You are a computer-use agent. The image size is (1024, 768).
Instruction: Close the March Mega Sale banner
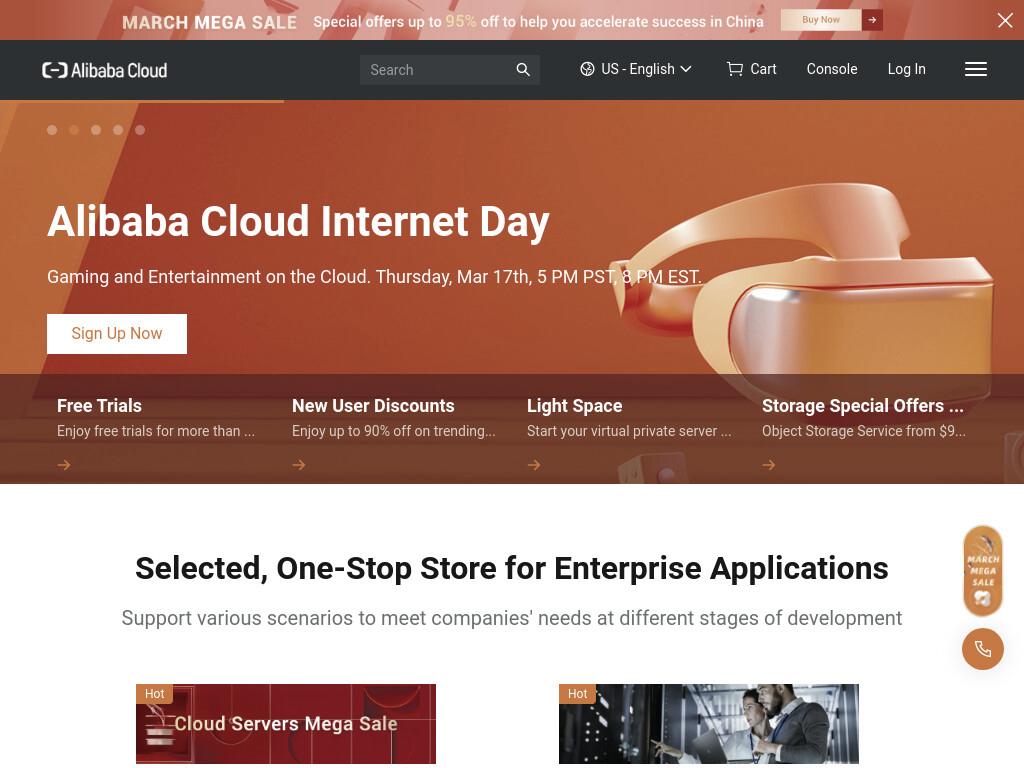pyautogui.click(x=1005, y=20)
